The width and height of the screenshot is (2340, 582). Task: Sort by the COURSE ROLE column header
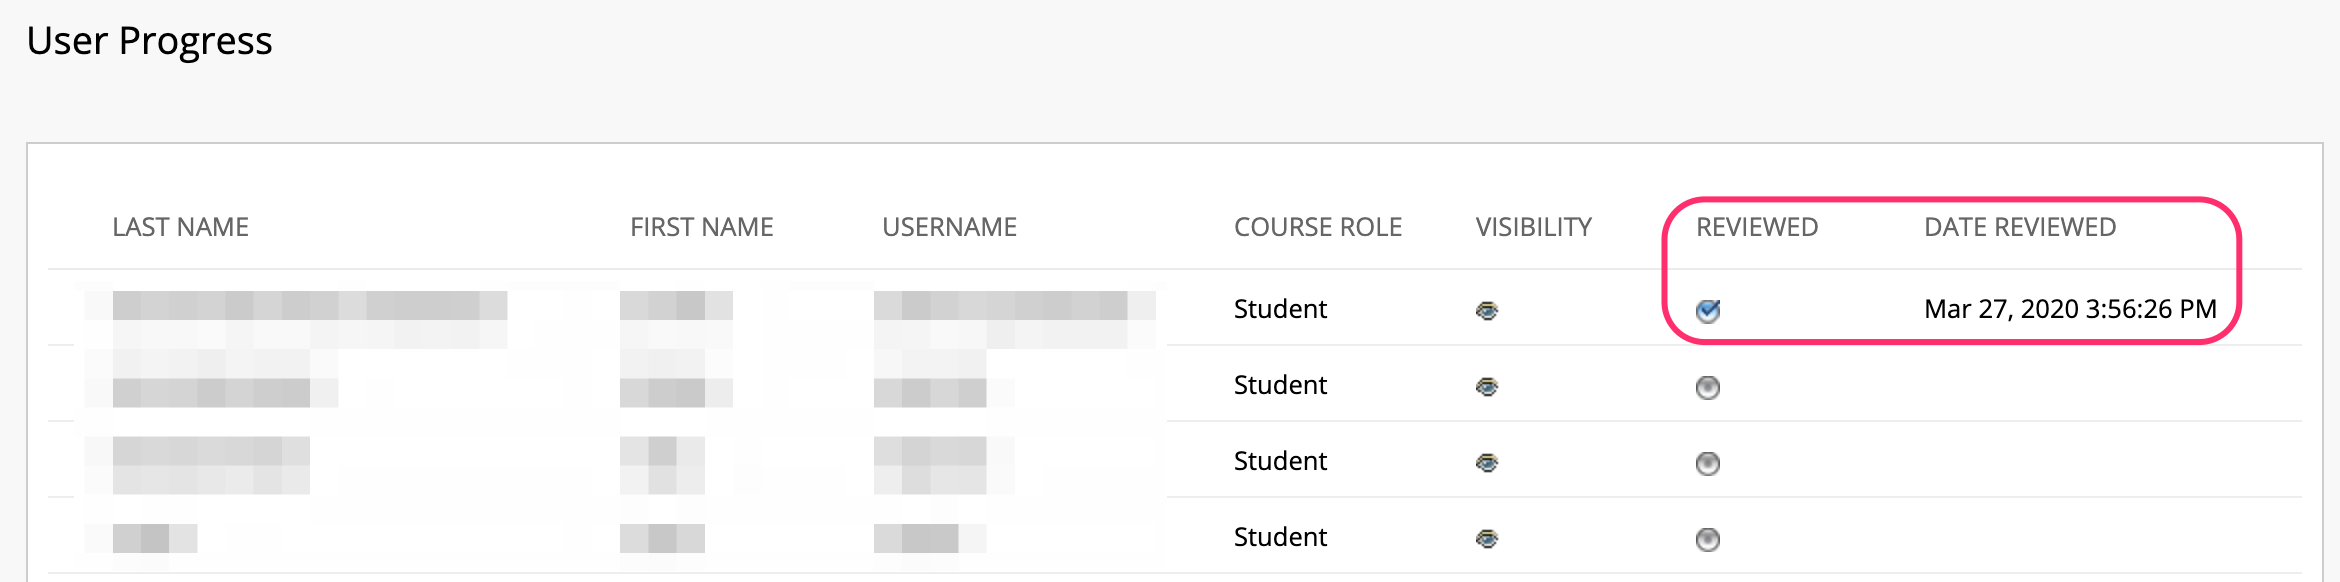pyautogui.click(x=1318, y=227)
